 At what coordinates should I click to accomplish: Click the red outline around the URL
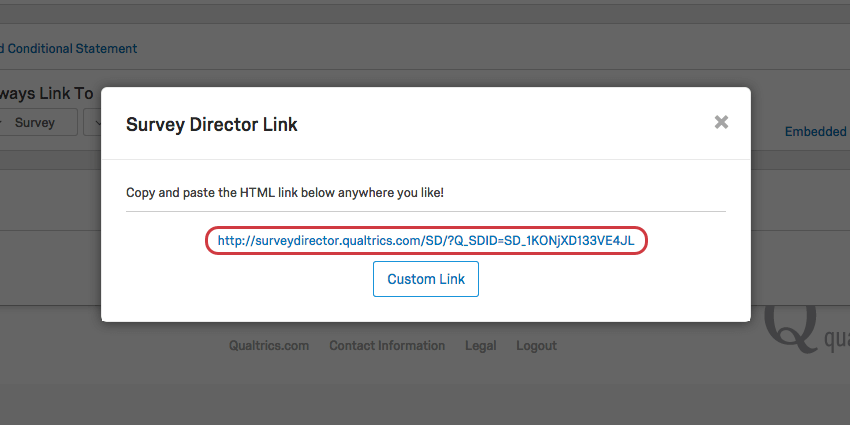(426, 228)
